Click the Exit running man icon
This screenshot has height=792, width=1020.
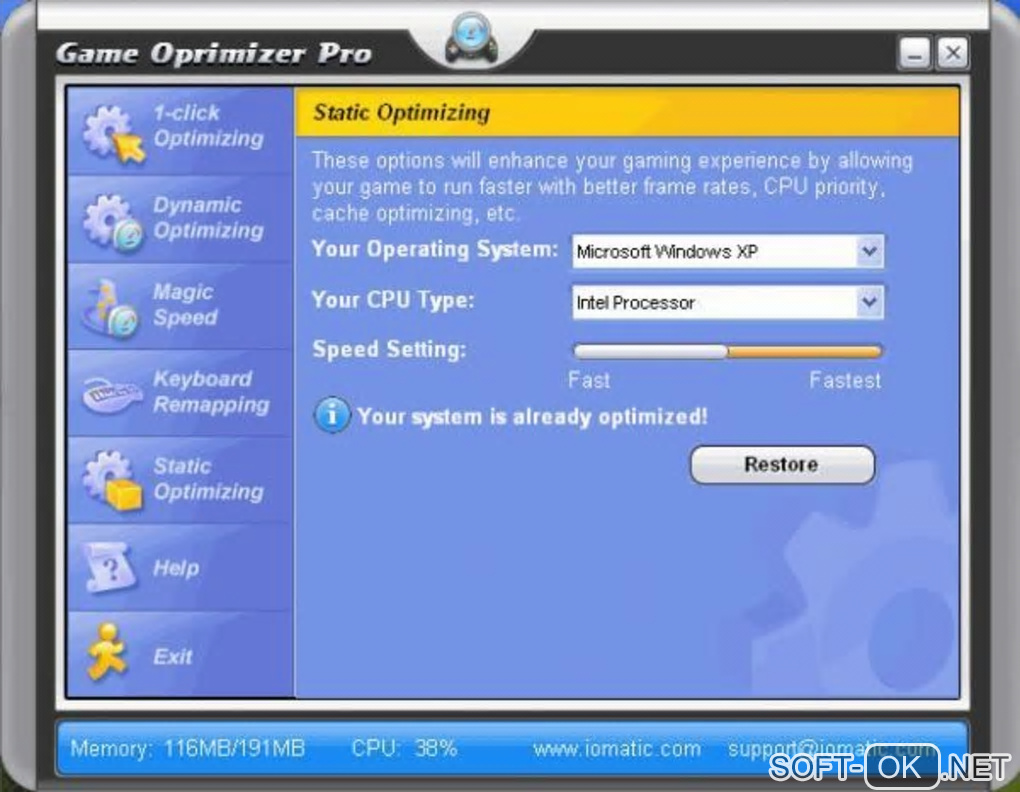pyautogui.click(x=107, y=652)
